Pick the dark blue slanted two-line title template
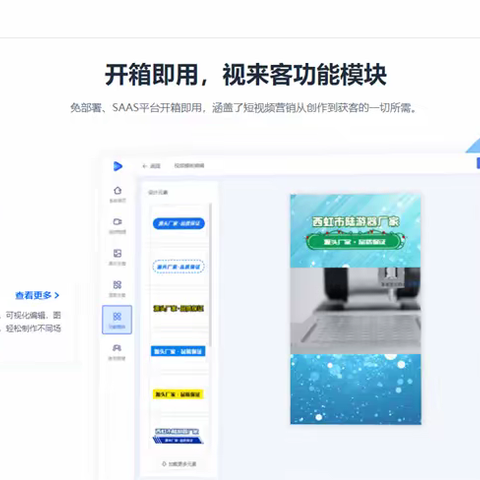480x480 pixels. click(178, 436)
